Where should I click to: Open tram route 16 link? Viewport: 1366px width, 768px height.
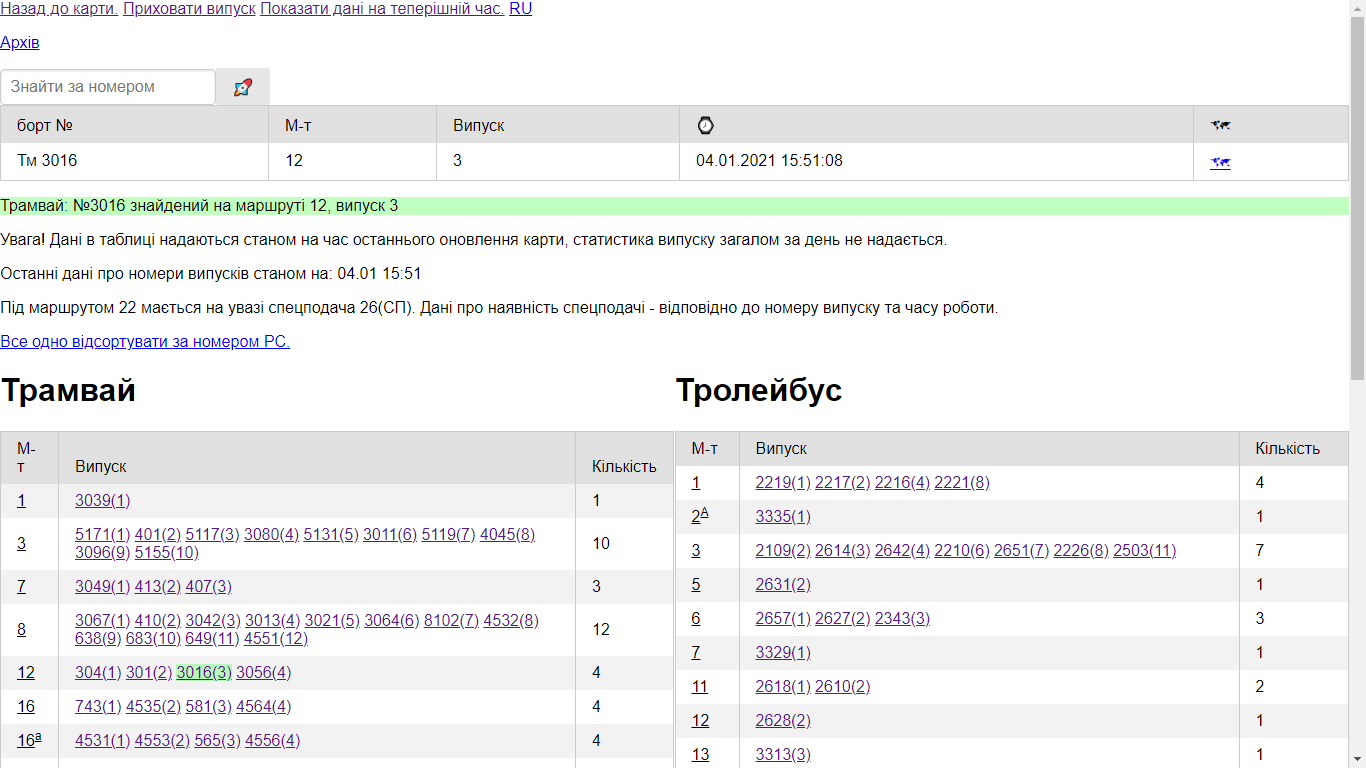pyautogui.click(x=26, y=707)
